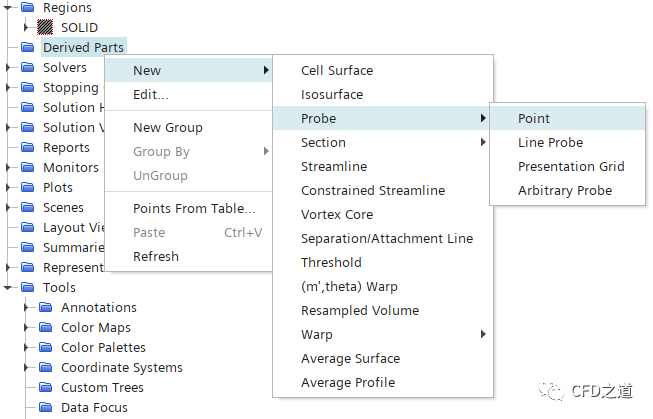Select the Reports tree item
The width and height of the screenshot is (653, 419).
coord(66,148)
